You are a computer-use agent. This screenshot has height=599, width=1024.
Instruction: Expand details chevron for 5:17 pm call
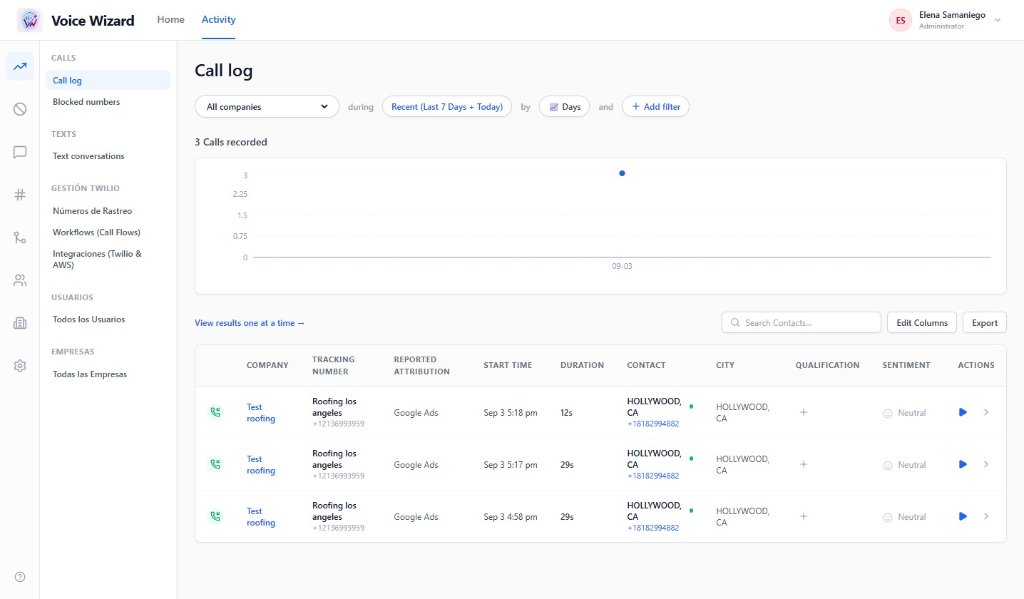(x=986, y=464)
